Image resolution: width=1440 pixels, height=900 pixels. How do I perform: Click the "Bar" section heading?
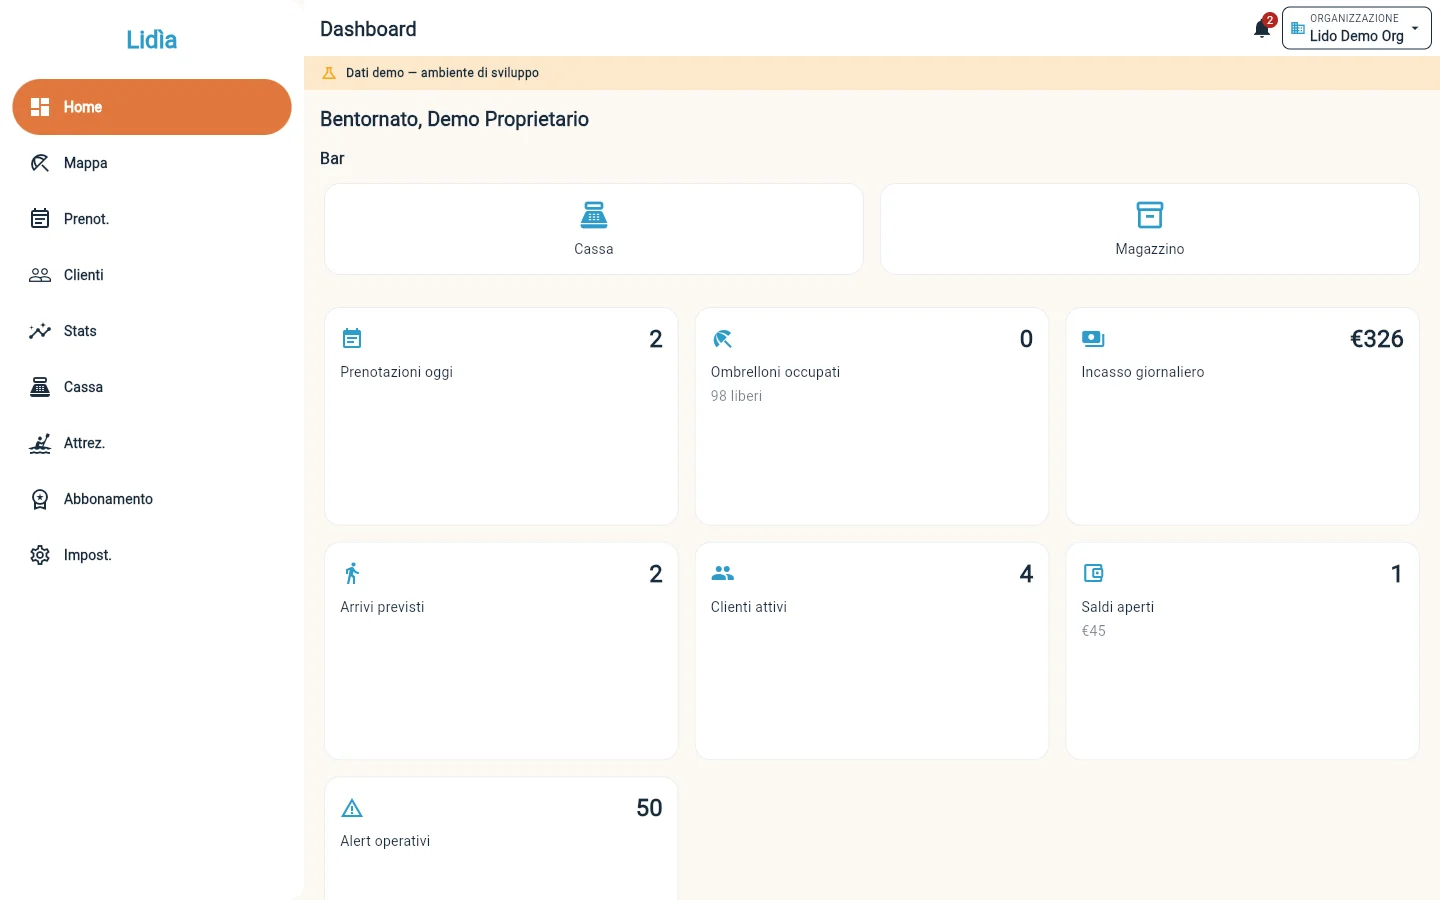point(332,158)
